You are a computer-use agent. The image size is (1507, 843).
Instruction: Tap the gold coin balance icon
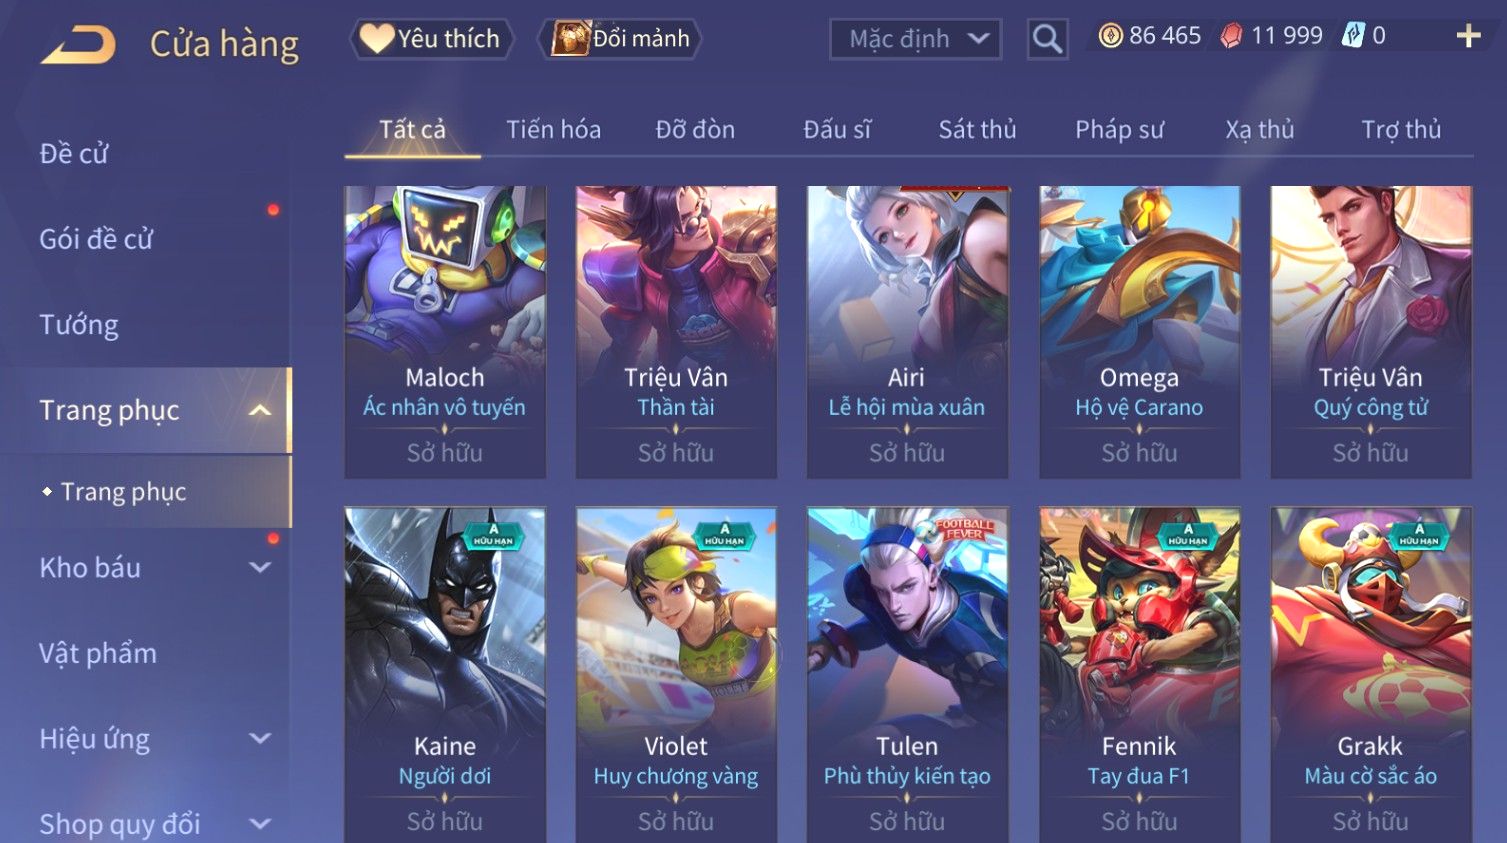point(1110,36)
